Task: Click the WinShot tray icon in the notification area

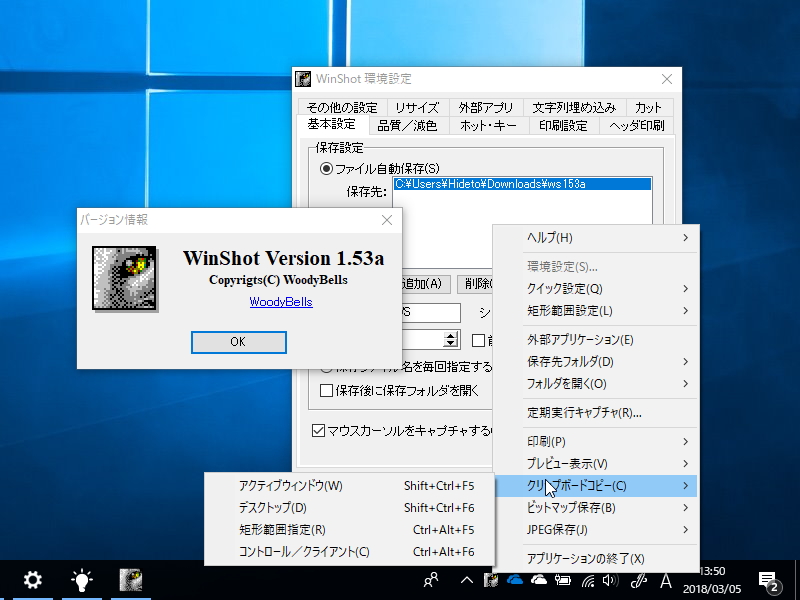Action: (489, 580)
